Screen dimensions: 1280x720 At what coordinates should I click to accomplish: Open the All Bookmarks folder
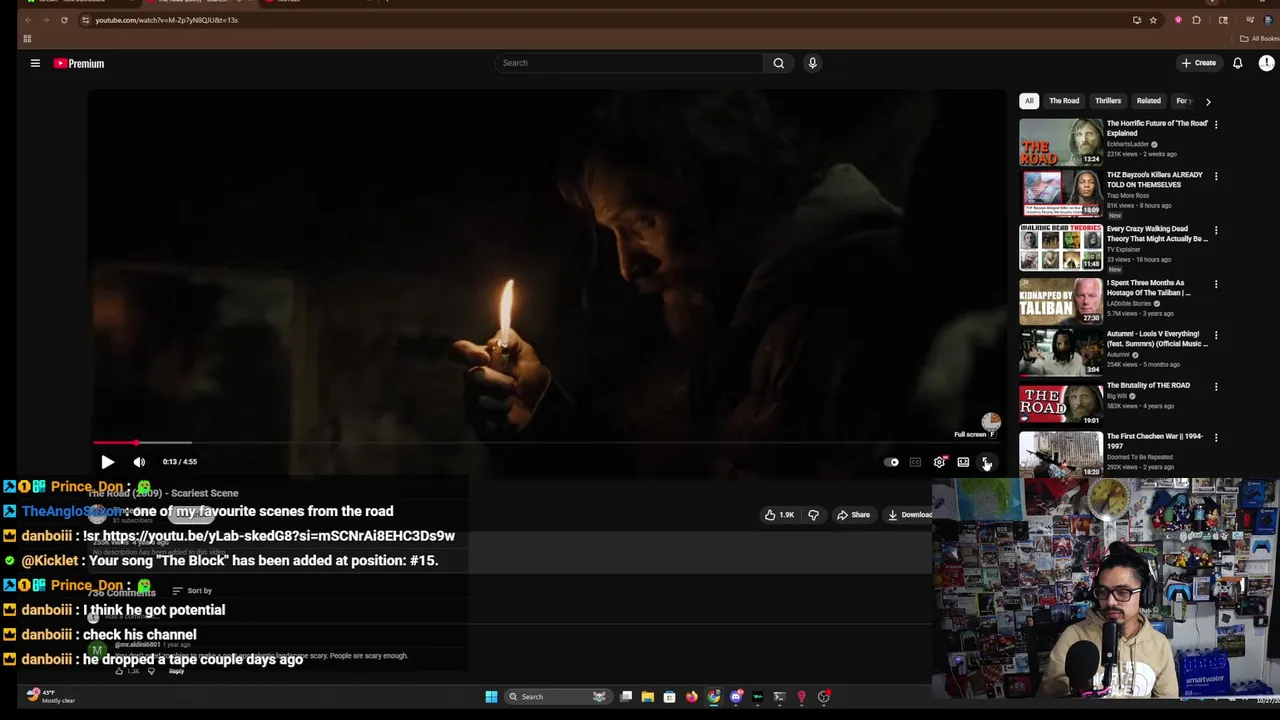tap(1258, 39)
